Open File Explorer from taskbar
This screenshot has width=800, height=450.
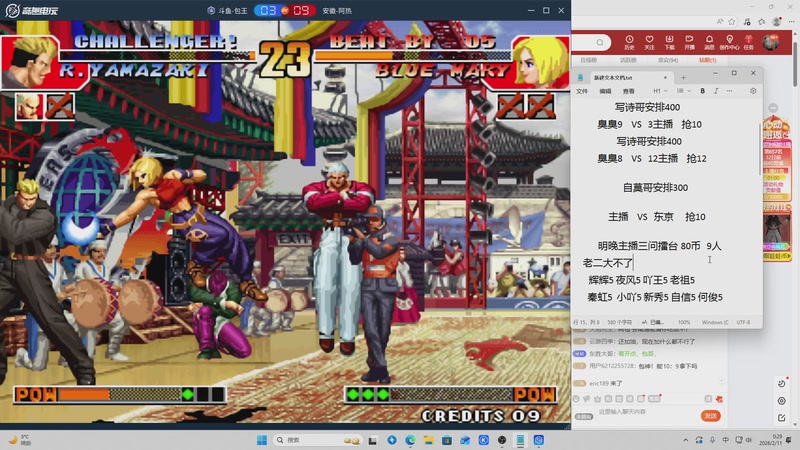coord(429,440)
